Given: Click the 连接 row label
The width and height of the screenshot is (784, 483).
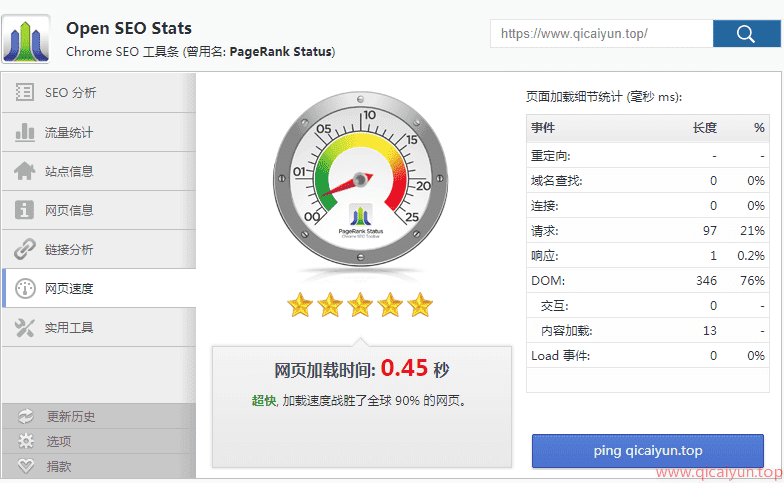Looking at the screenshot, I should tap(544, 206).
